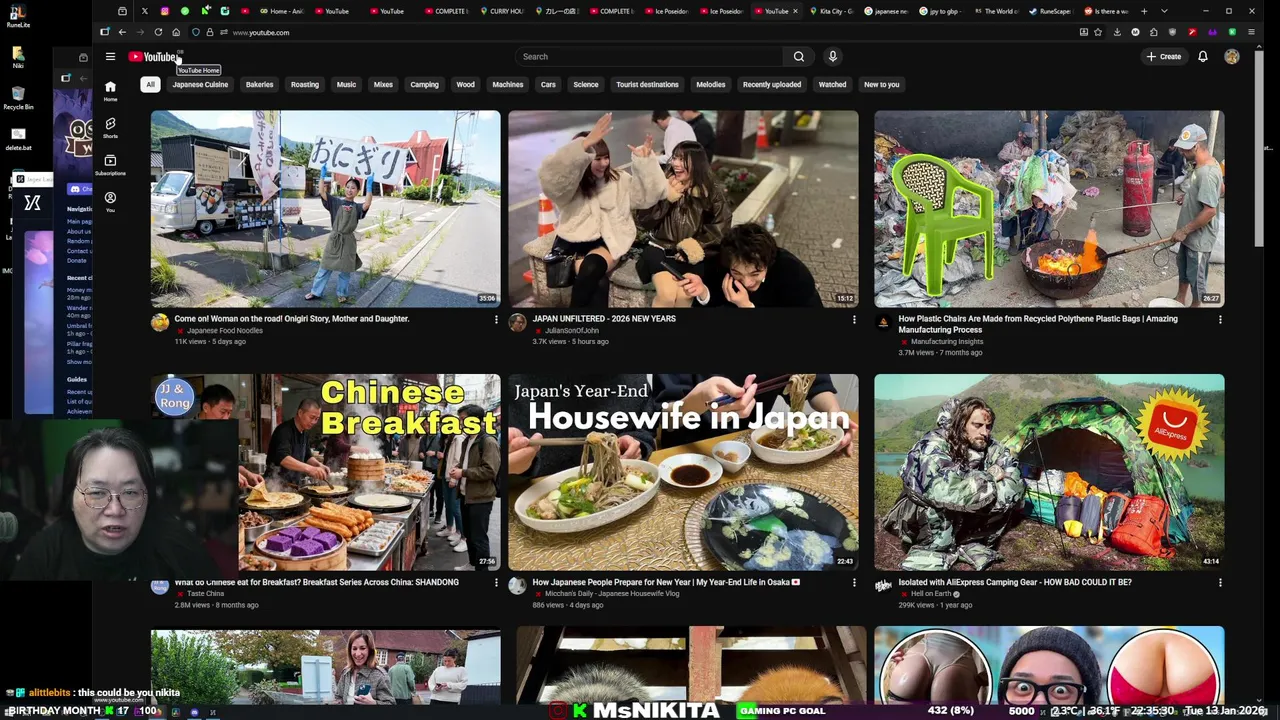This screenshot has width=1280, height=720.
Task: Open Home in the YouTube sidebar
Action: (x=110, y=91)
